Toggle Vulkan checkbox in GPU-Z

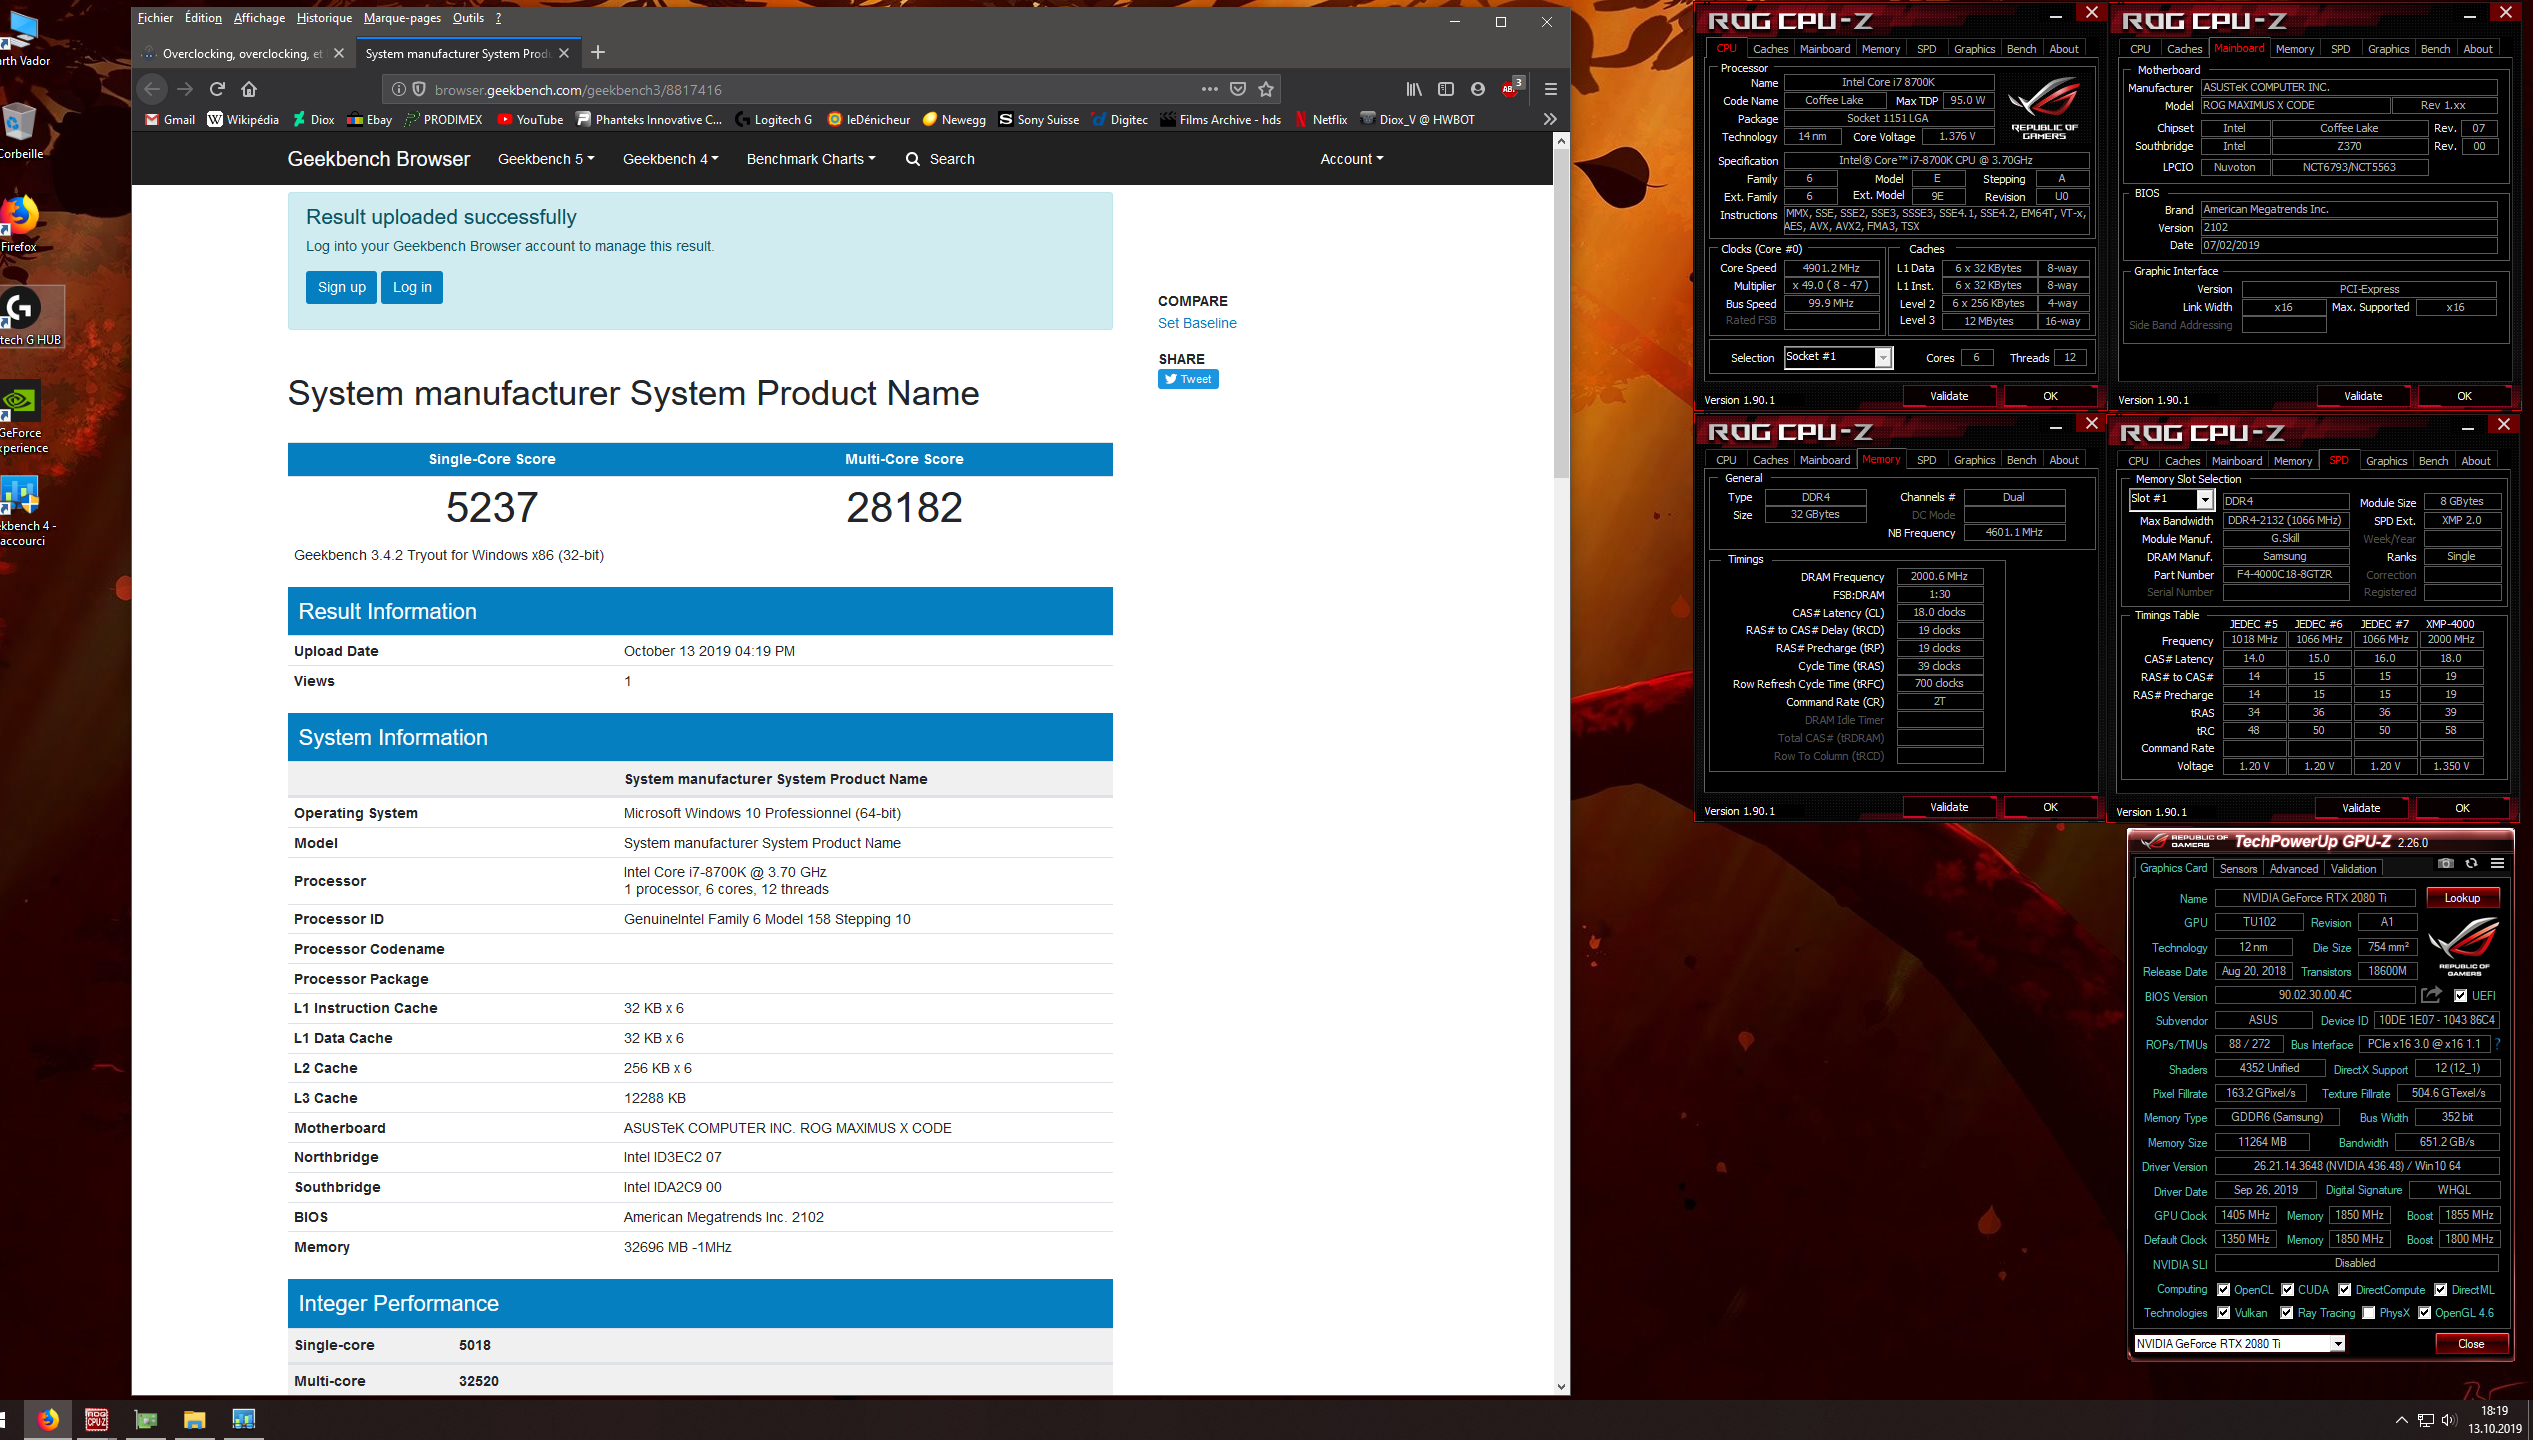(2224, 1313)
